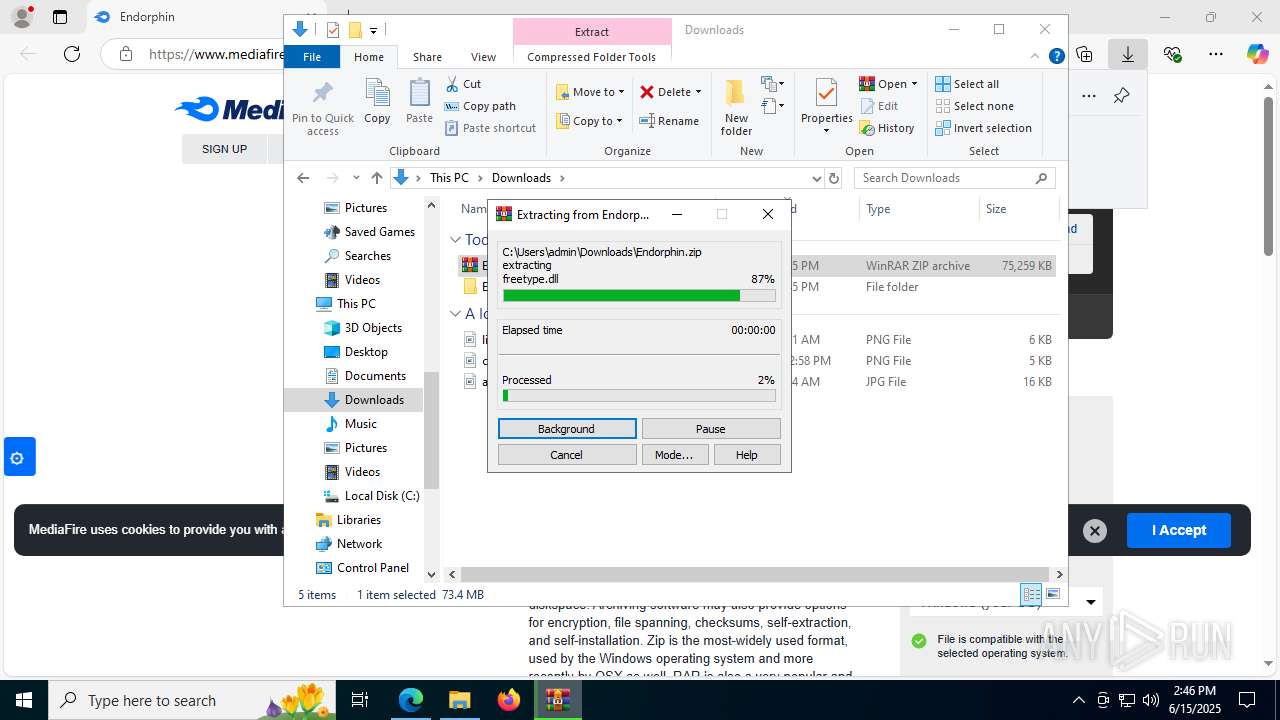The image size is (1280, 720).
Task: Send extraction to Background
Action: (566, 429)
